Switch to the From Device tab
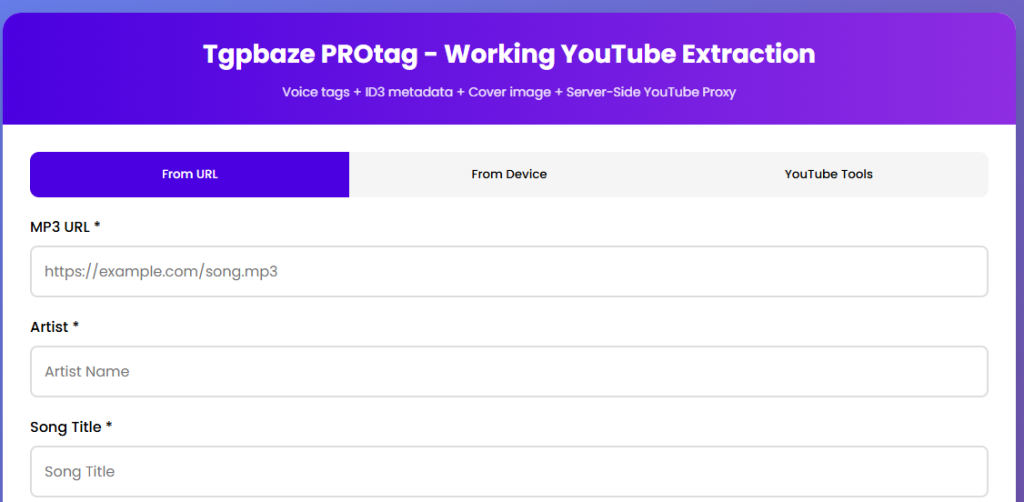Image resolution: width=1024 pixels, height=502 pixels. point(509,174)
